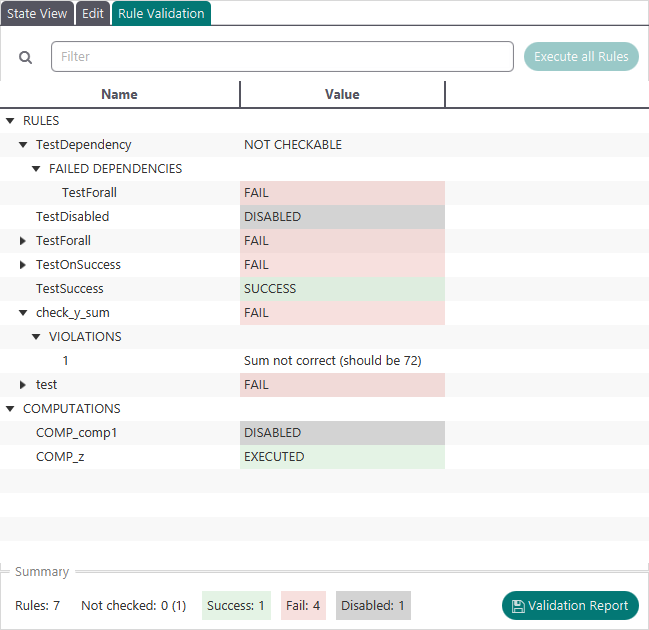Expand the TestOnSuccess rule
This screenshot has width=649, height=630.
tap(23, 265)
